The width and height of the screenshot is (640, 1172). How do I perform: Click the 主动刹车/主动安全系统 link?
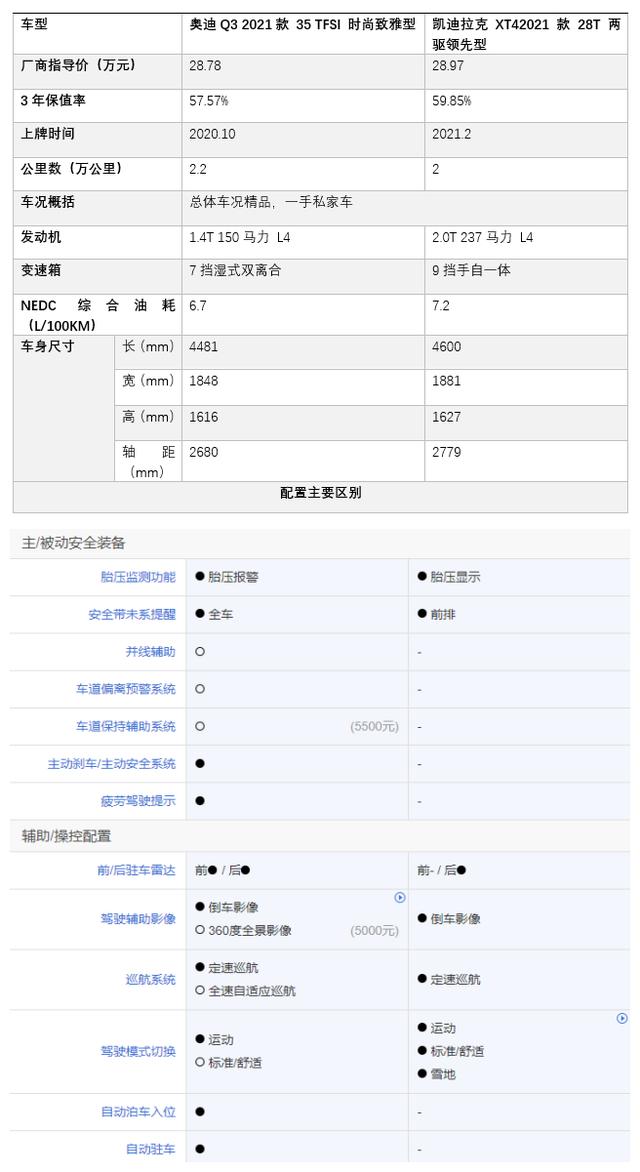pos(112,764)
